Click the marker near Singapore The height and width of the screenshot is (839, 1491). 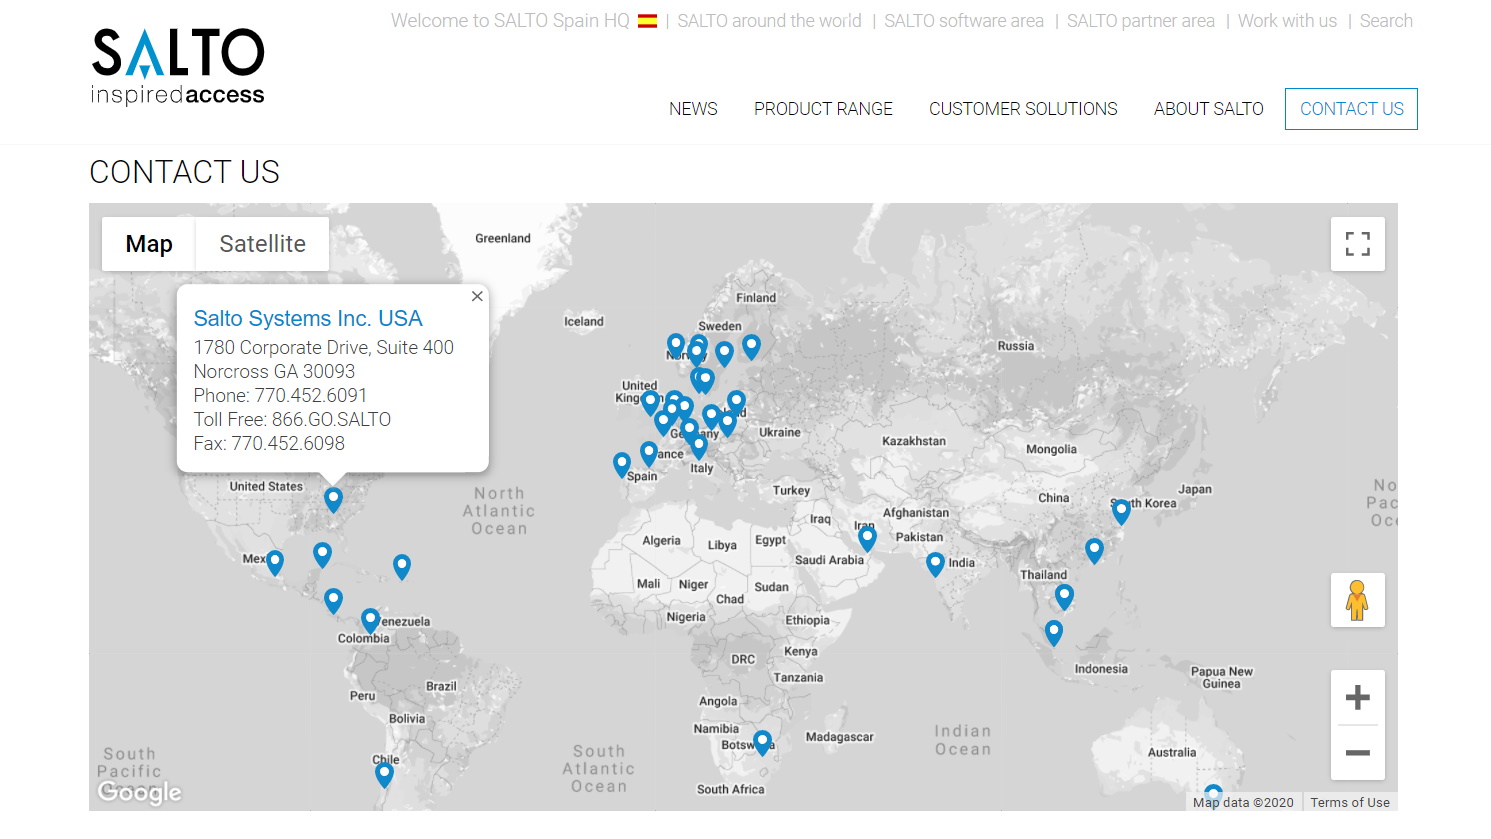[1053, 634]
